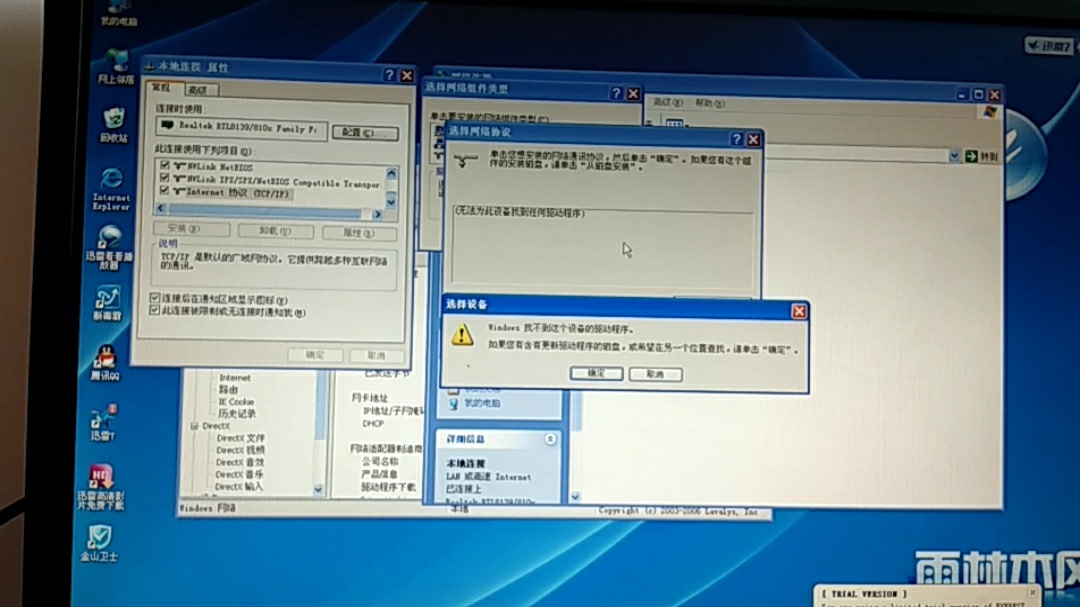Select the DirectX 文件 tree item
Viewport: 1080px width, 607px height.
click(240, 438)
